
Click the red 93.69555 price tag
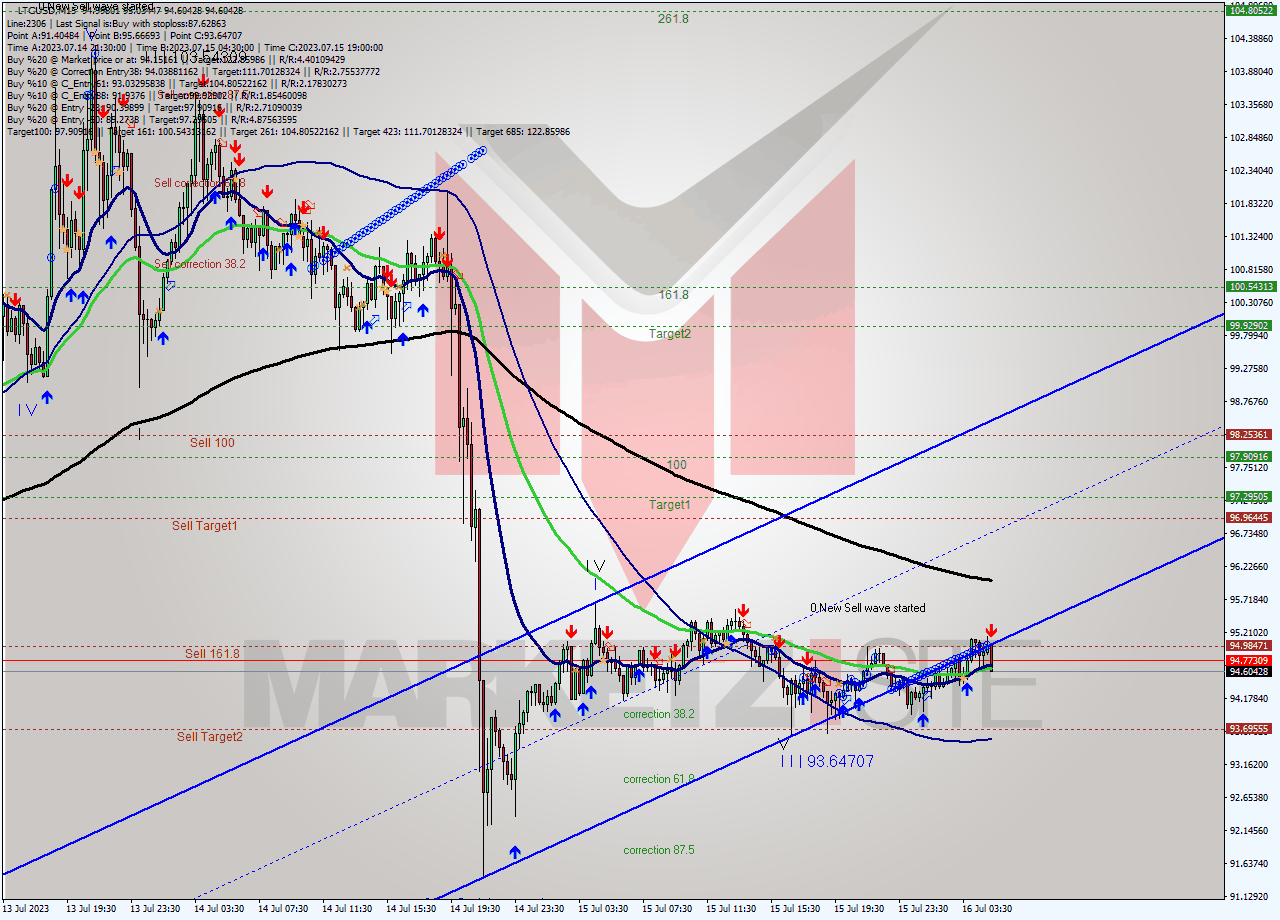[1250, 729]
